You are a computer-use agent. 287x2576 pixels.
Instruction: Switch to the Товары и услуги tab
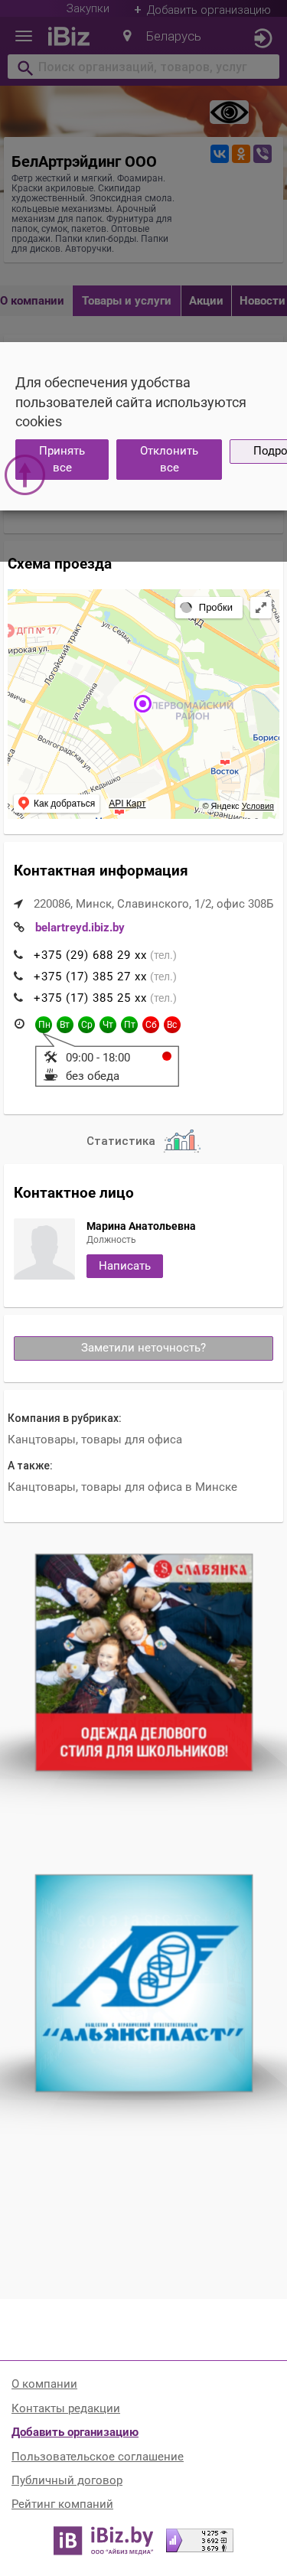[x=126, y=300]
